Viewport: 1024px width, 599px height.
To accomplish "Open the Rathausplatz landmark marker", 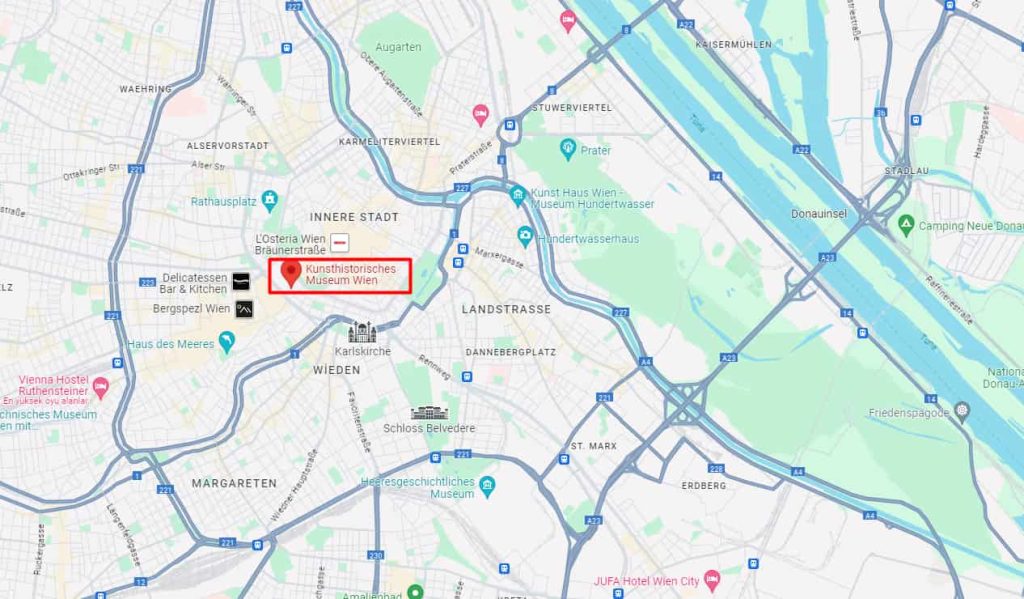I will pos(270,201).
